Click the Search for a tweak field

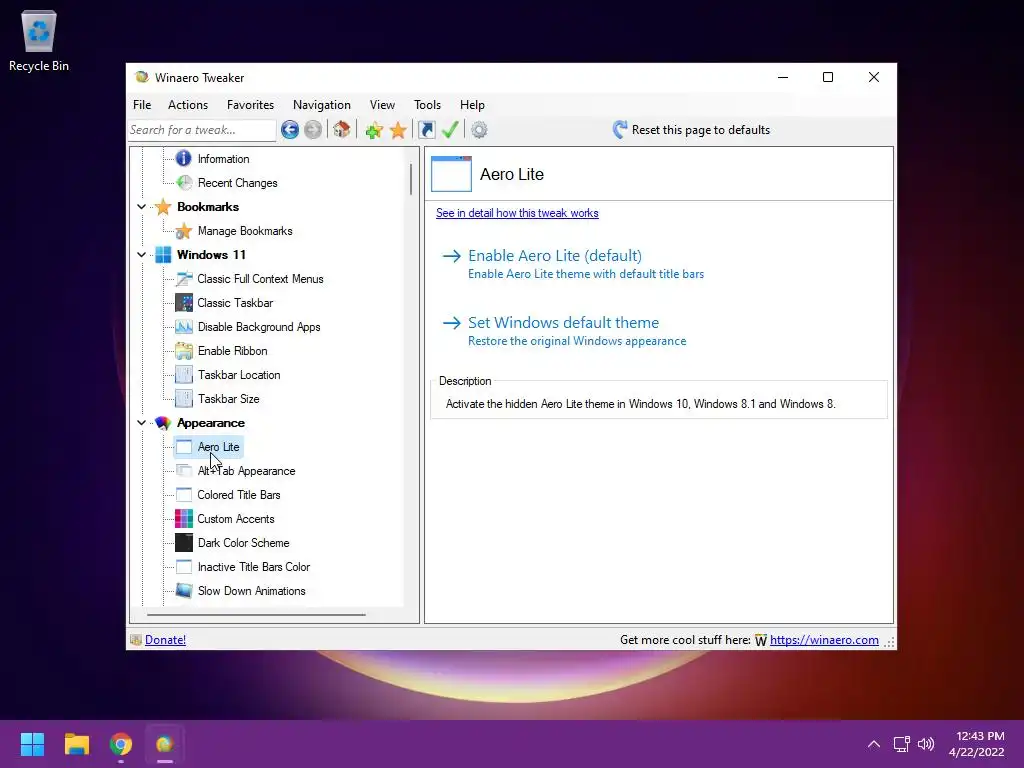pyautogui.click(x=202, y=130)
